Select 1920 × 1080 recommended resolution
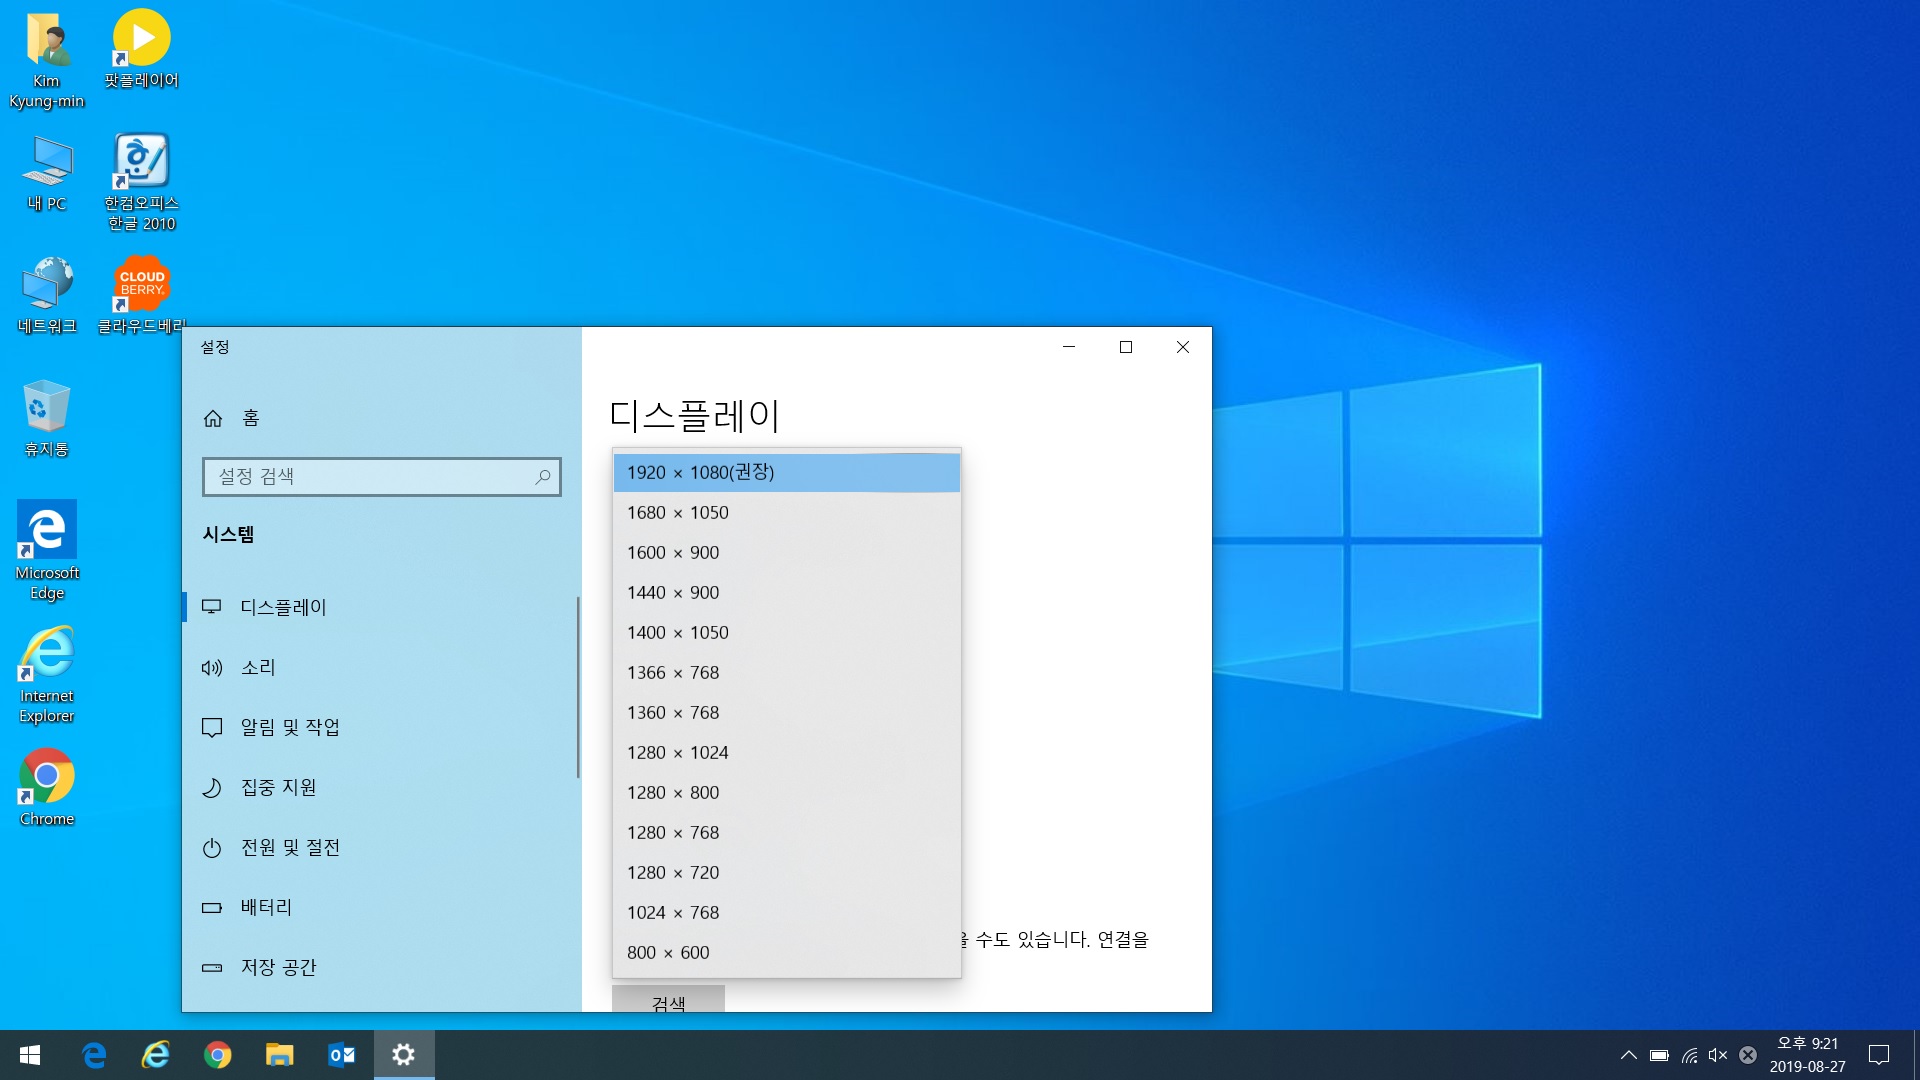Image resolution: width=1920 pixels, height=1080 pixels. (x=787, y=472)
